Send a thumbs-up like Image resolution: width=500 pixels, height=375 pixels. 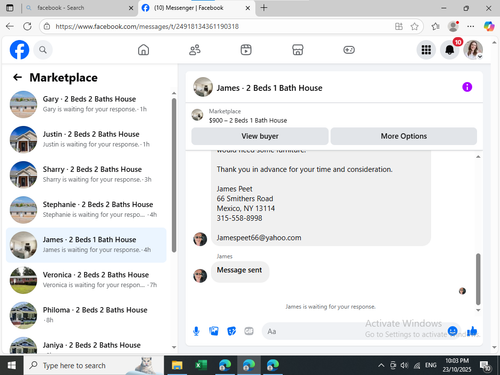[x=472, y=331]
